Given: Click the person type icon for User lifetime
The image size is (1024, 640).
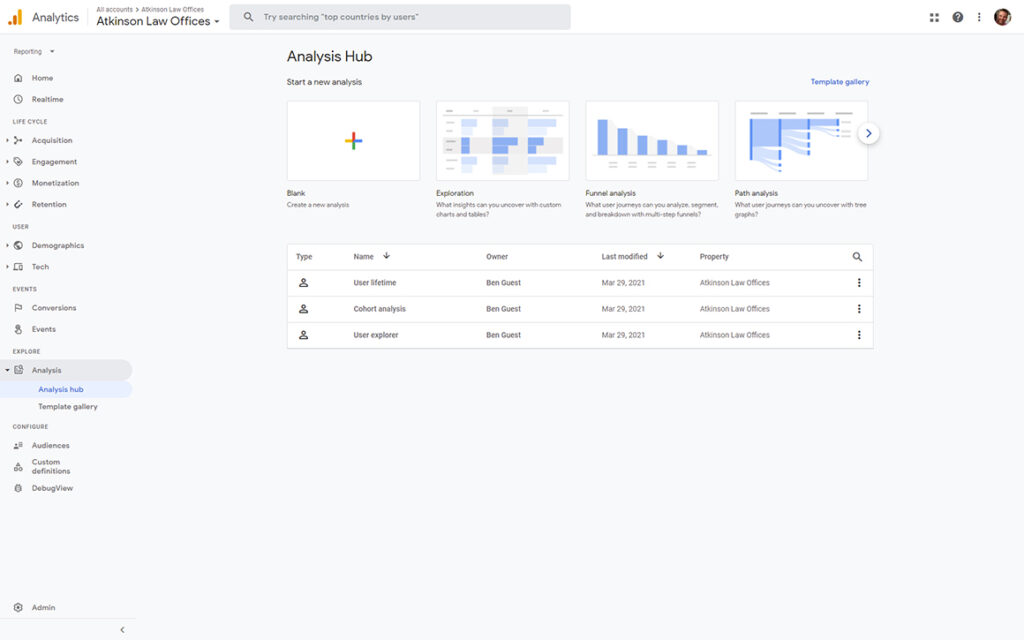Looking at the screenshot, I should (304, 283).
